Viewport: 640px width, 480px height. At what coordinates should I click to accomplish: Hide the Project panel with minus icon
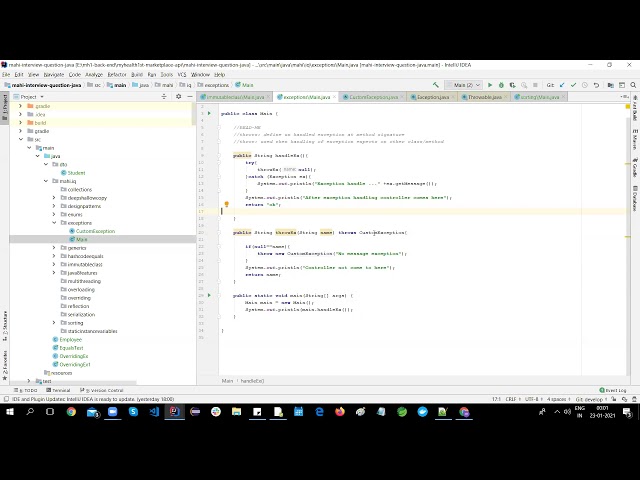pyautogui.click(x=190, y=96)
